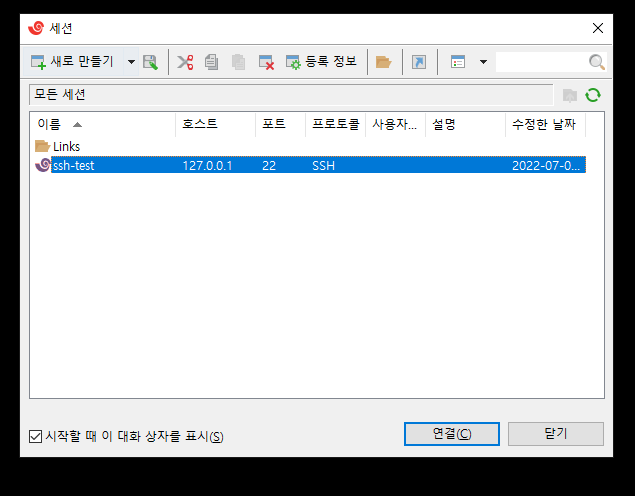
Task: Click the session search input field
Action: (541, 62)
